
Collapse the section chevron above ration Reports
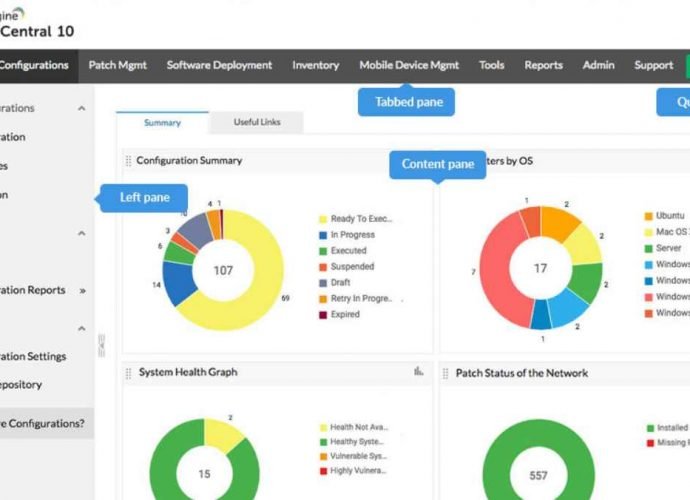pyautogui.click(x=81, y=233)
